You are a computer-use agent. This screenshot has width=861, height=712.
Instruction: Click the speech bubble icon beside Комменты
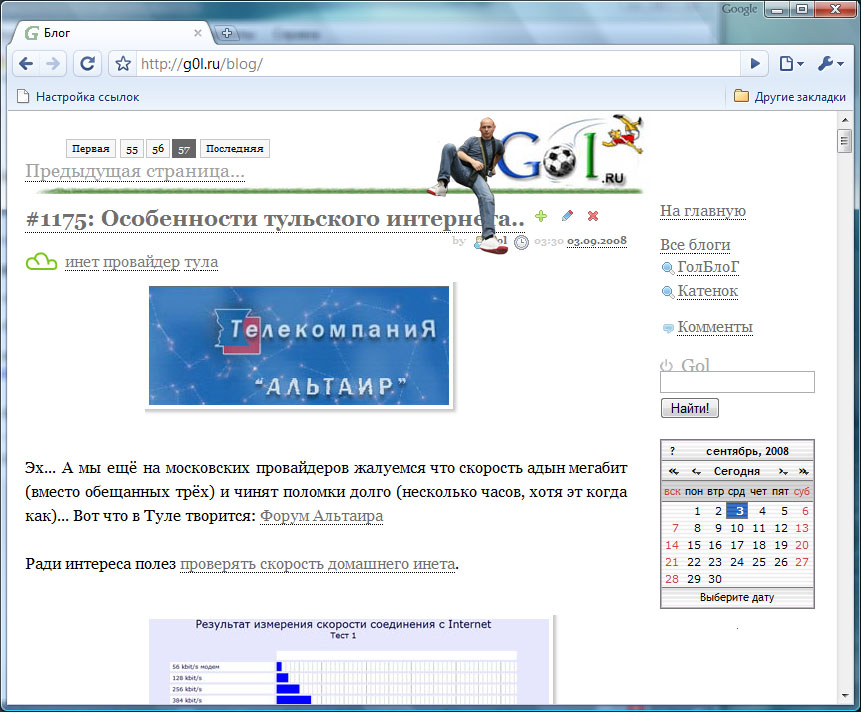668,328
